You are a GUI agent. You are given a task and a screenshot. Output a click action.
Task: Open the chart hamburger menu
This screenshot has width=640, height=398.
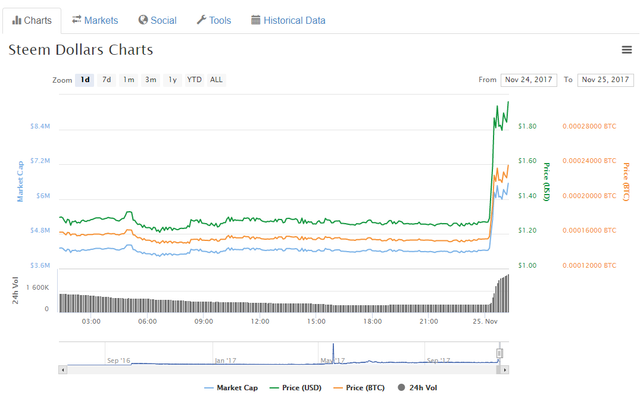pos(627,50)
